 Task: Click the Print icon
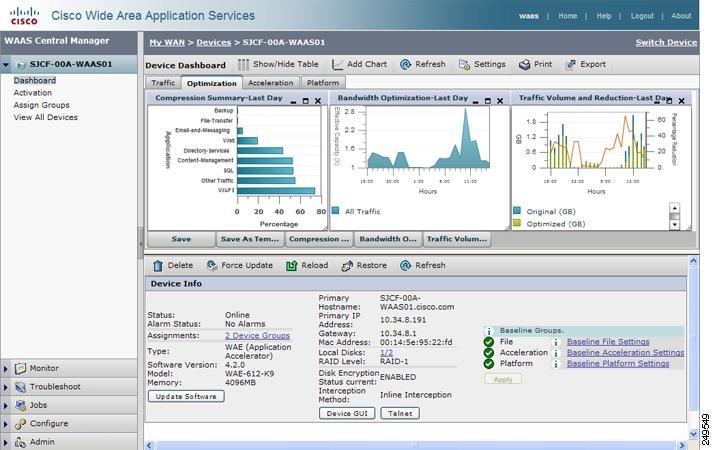pyautogui.click(x=524, y=65)
